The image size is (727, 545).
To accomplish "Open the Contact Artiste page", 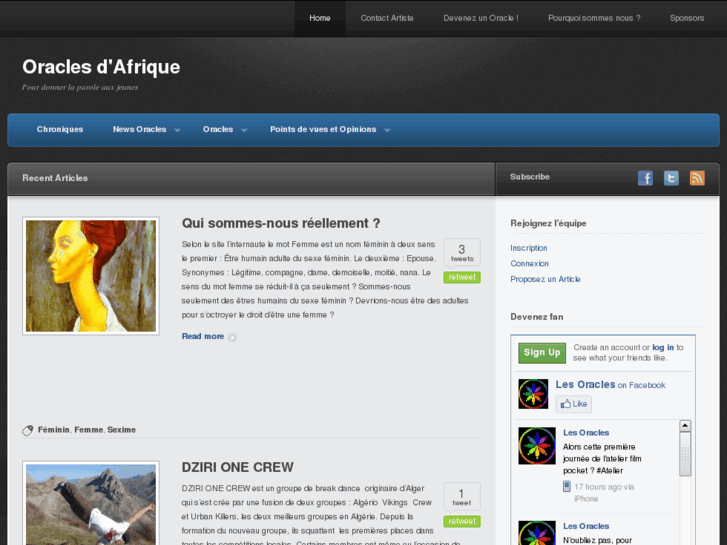I will tap(387, 18).
